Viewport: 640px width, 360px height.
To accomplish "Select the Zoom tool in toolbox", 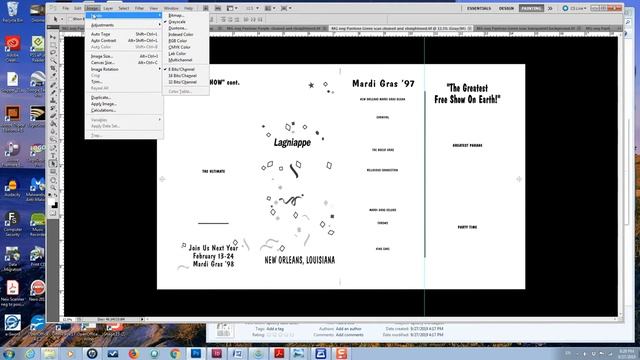I will (53, 188).
